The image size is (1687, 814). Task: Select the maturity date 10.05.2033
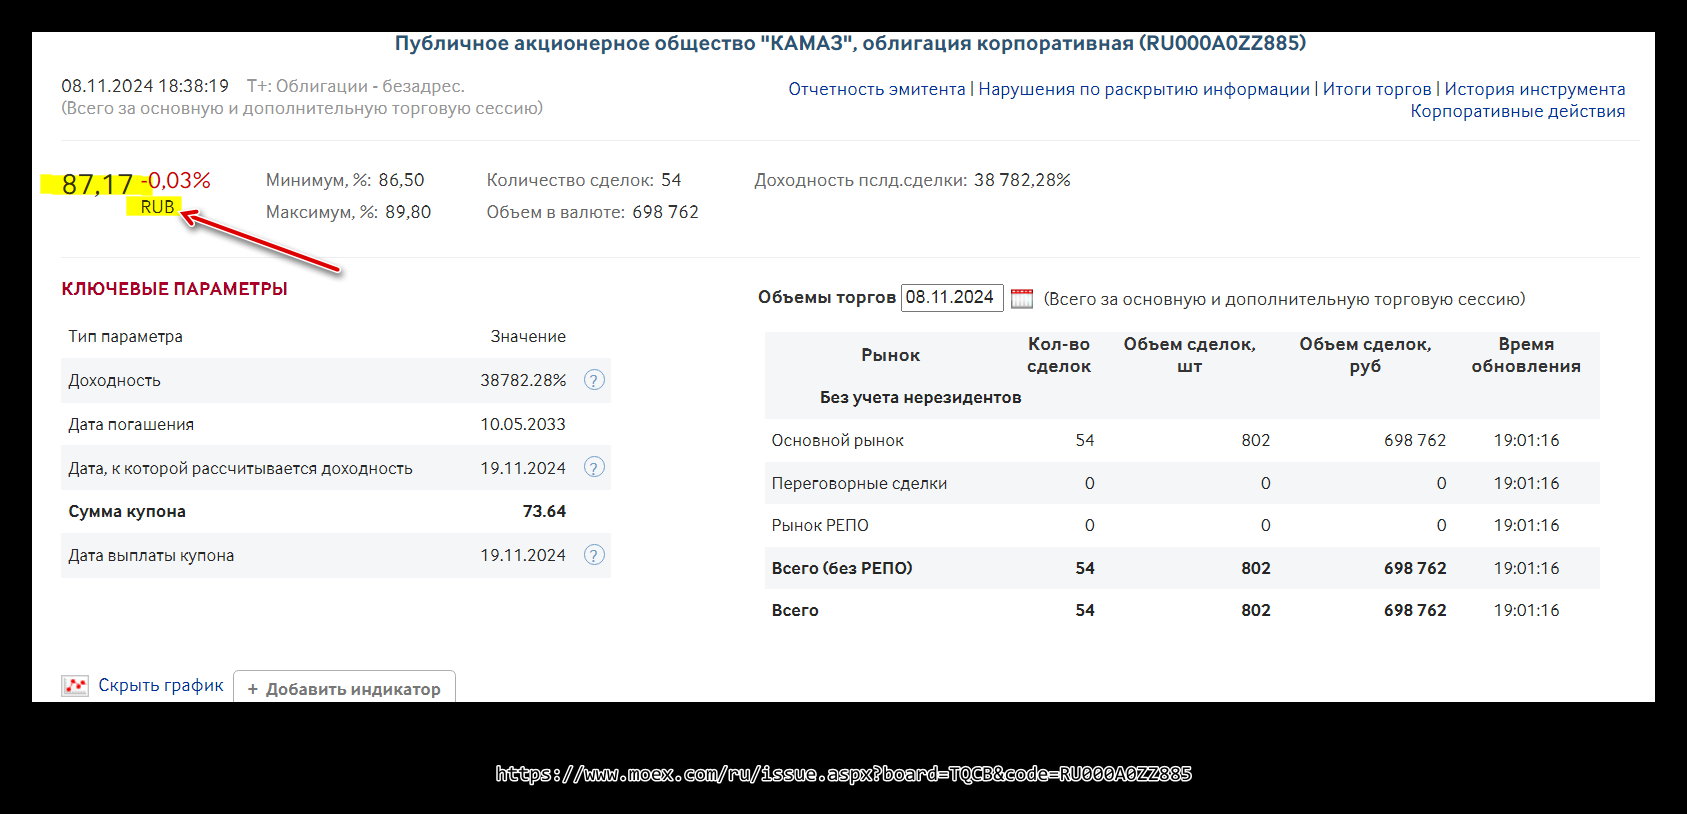[x=523, y=424]
